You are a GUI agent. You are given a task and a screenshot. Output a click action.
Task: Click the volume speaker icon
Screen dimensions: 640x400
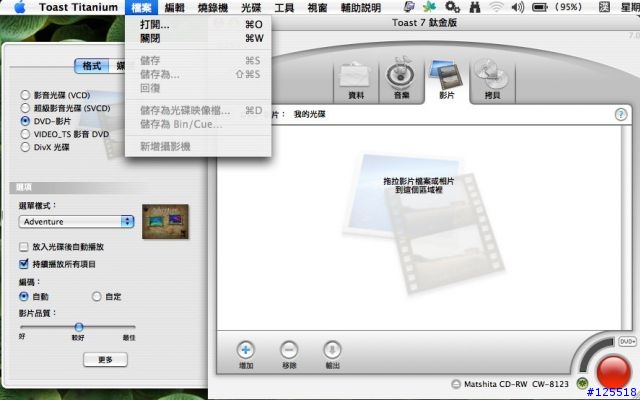point(518,7)
